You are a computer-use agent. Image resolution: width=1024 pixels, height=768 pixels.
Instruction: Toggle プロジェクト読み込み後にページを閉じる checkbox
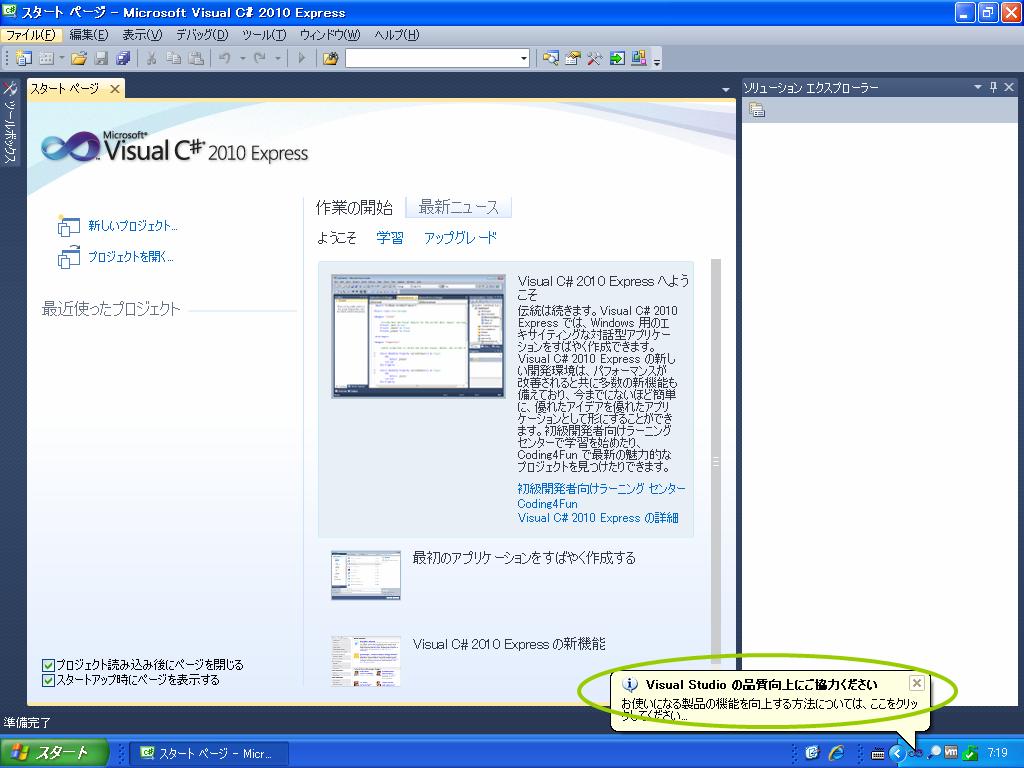pyautogui.click(x=48, y=665)
